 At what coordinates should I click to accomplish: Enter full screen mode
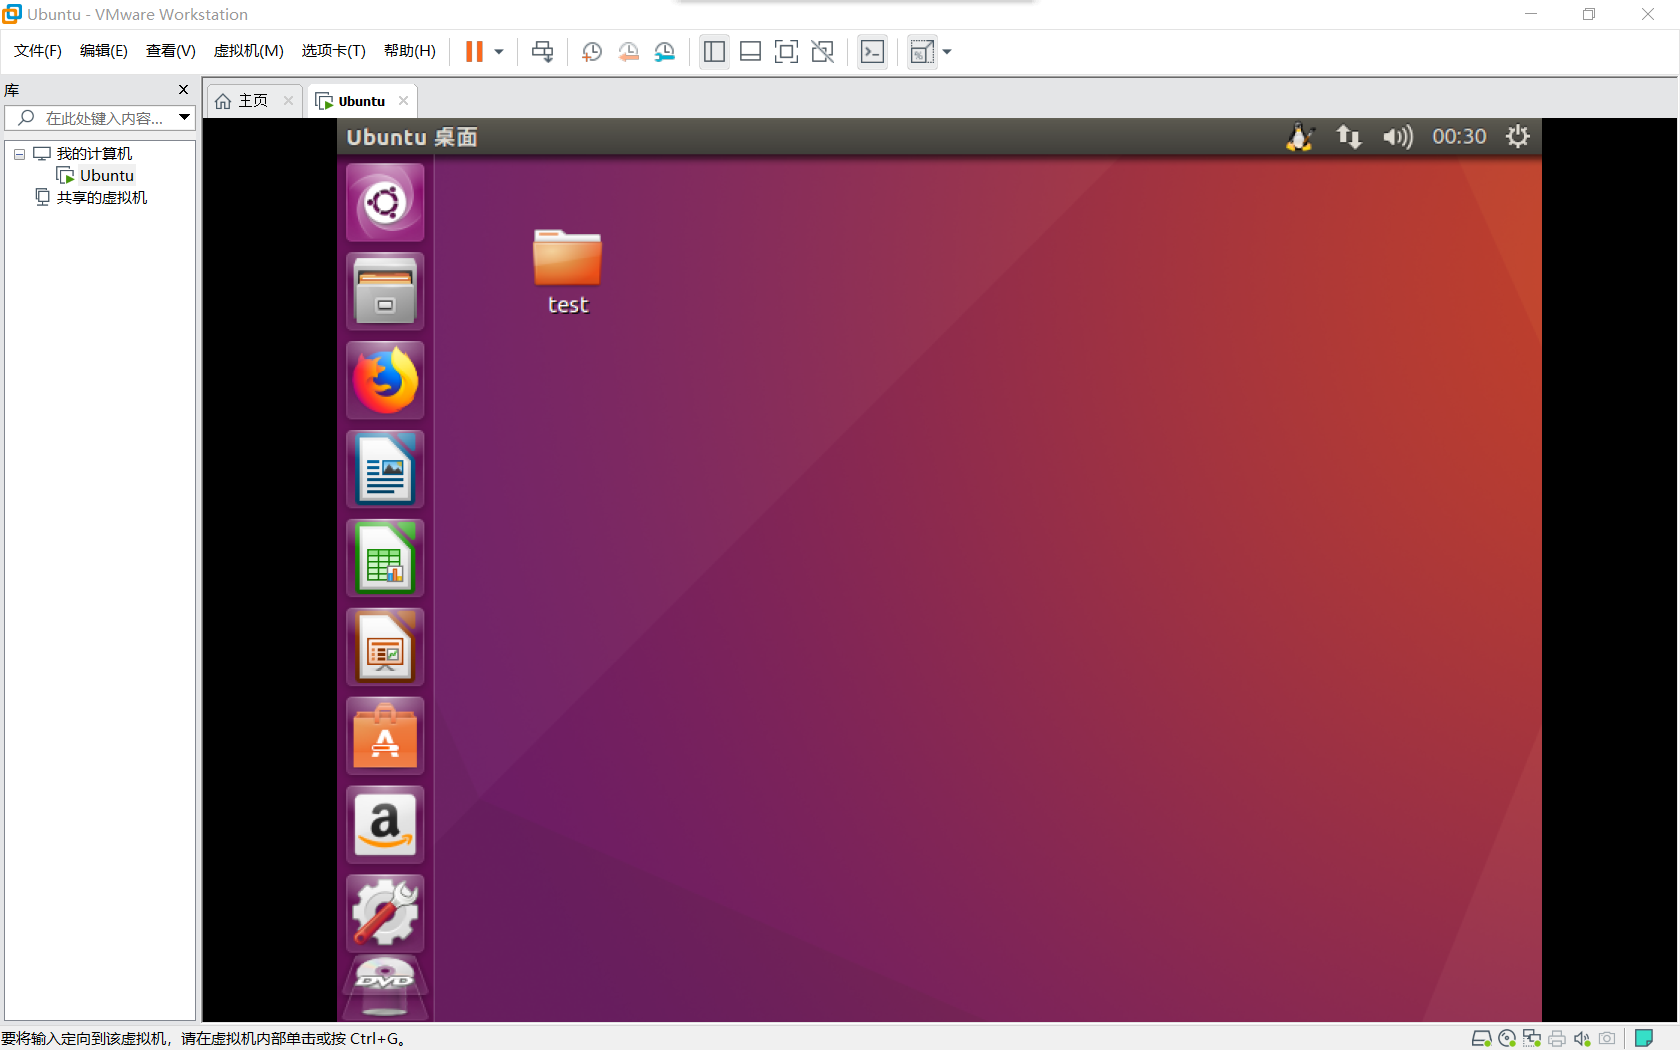coord(786,51)
